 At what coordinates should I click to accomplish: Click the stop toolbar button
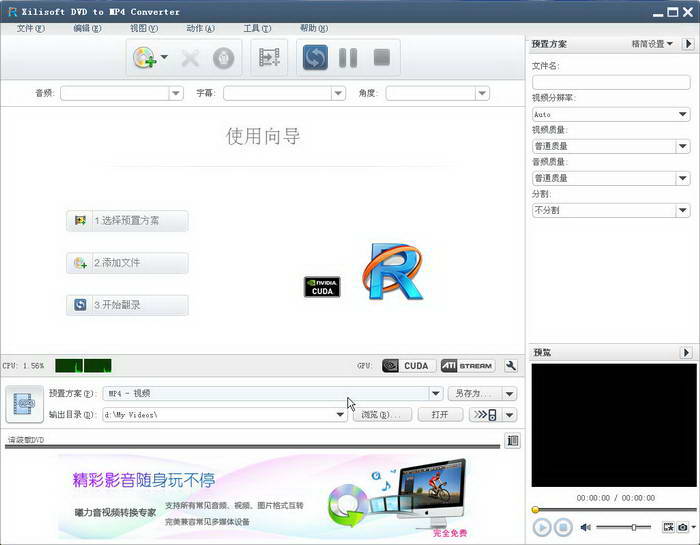pyautogui.click(x=382, y=57)
